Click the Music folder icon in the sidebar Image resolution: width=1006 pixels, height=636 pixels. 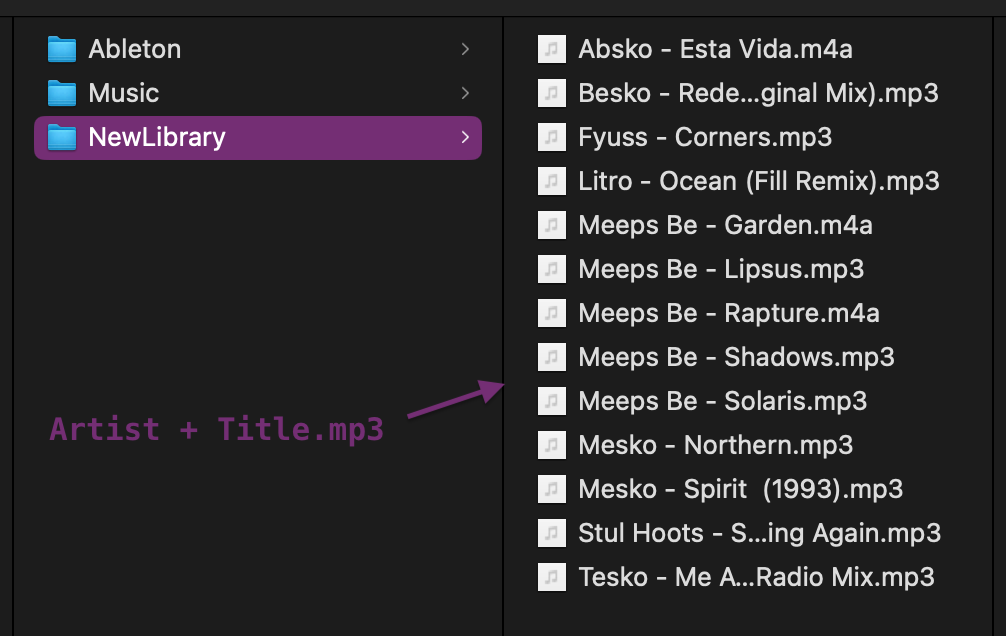pyautogui.click(x=61, y=93)
